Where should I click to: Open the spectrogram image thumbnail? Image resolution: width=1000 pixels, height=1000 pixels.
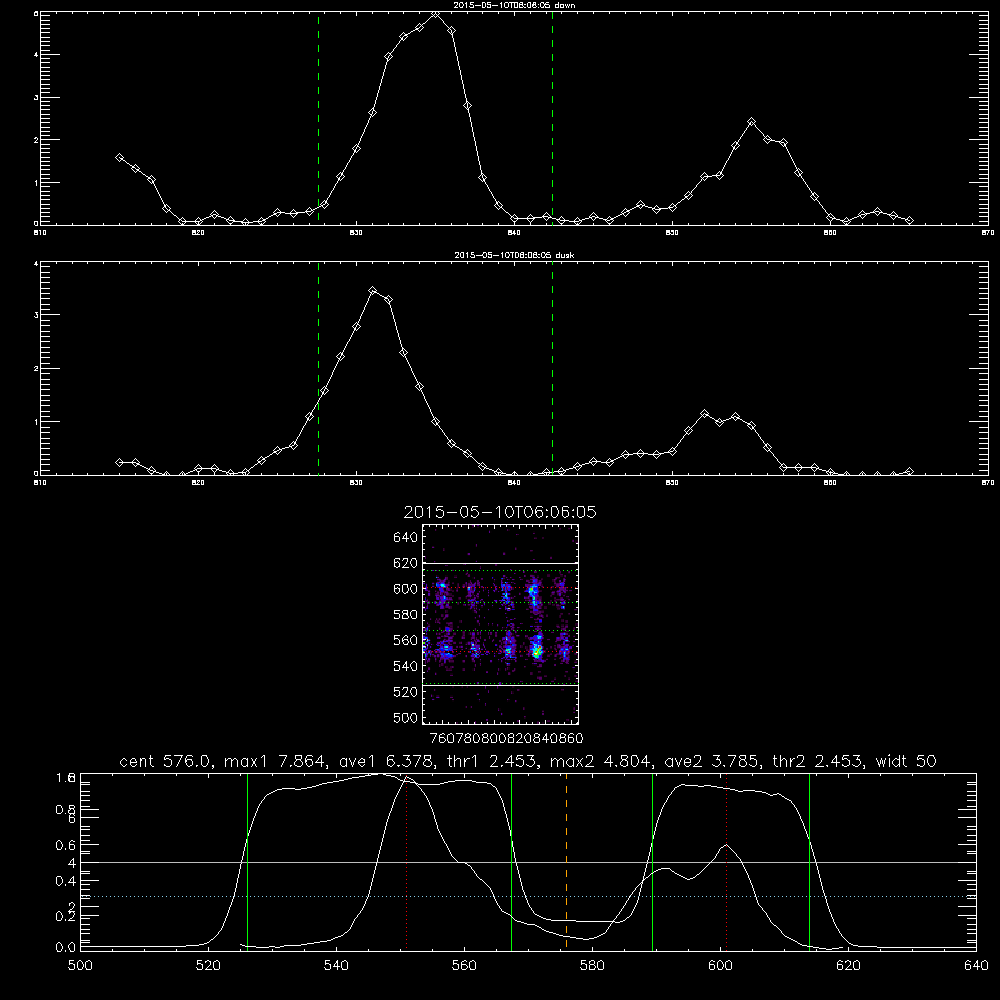[500, 624]
